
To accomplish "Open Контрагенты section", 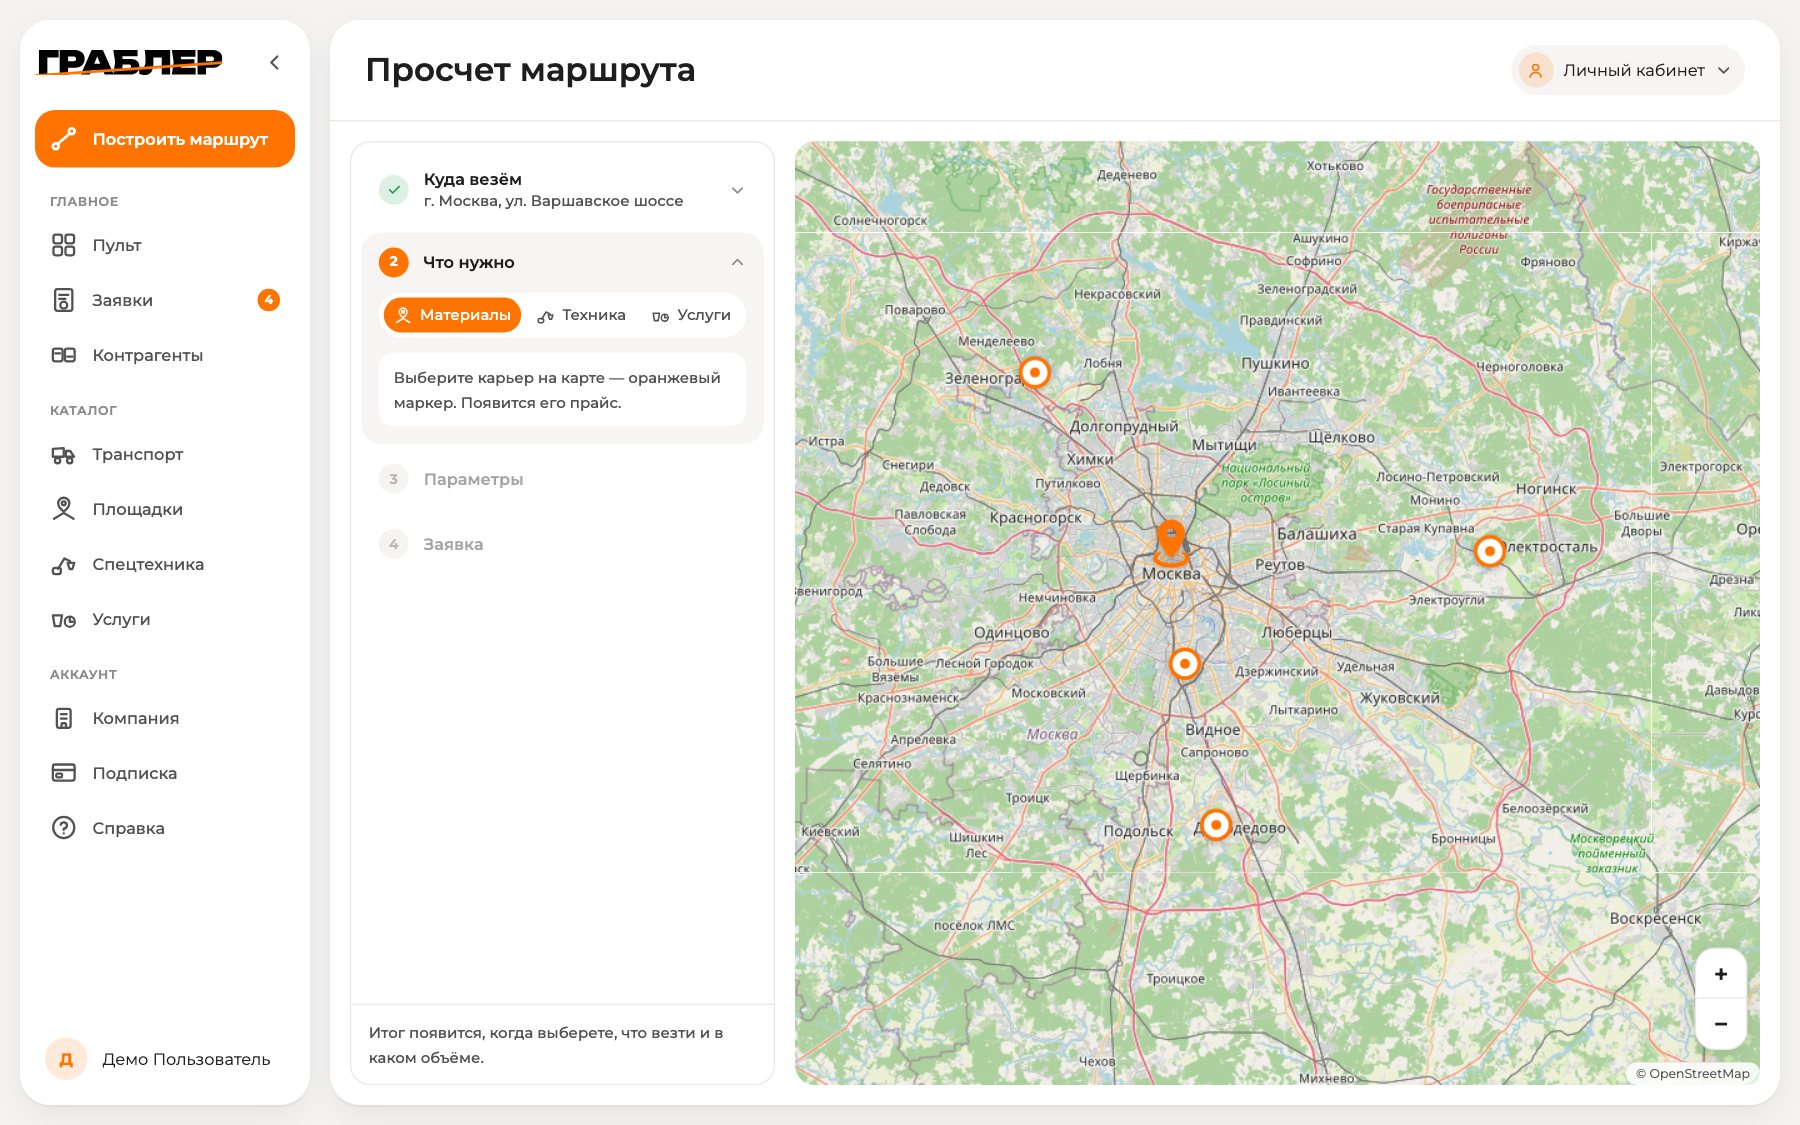I will click(x=165, y=355).
